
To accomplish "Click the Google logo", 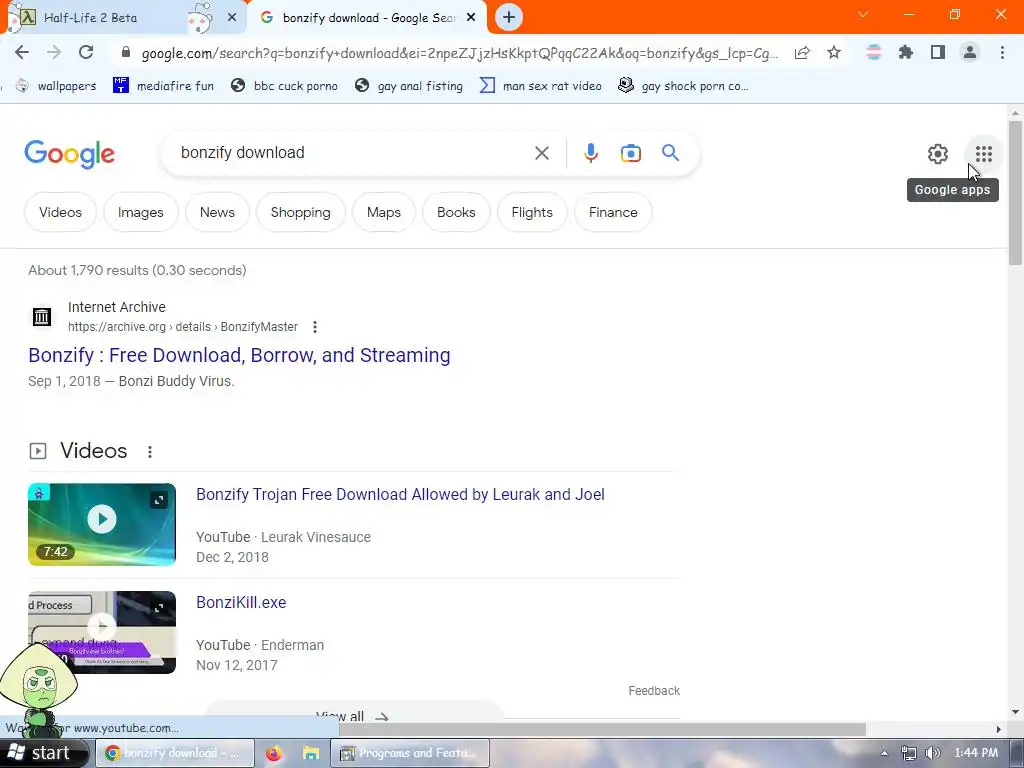I will [69, 154].
